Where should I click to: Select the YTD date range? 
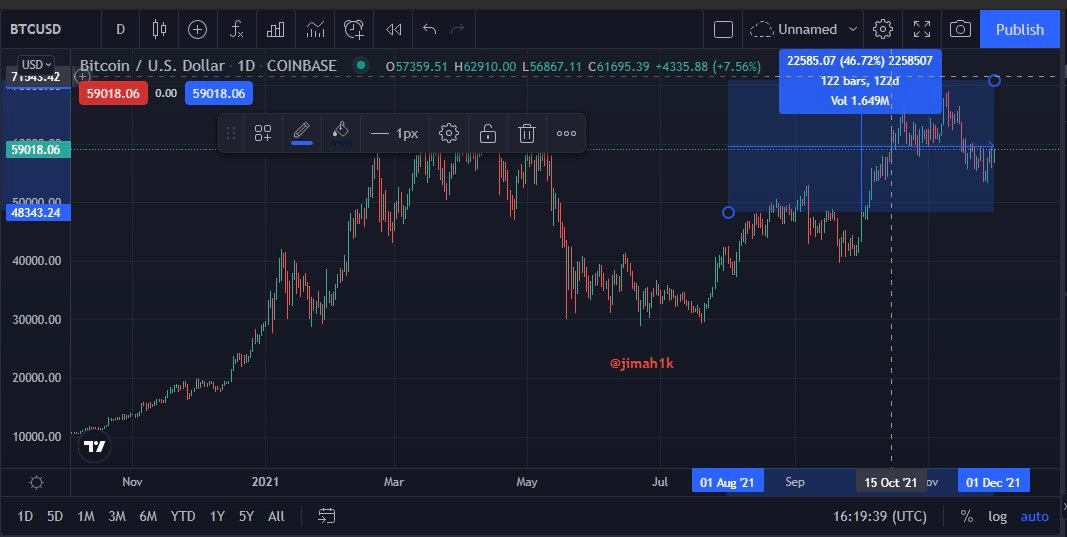point(183,517)
